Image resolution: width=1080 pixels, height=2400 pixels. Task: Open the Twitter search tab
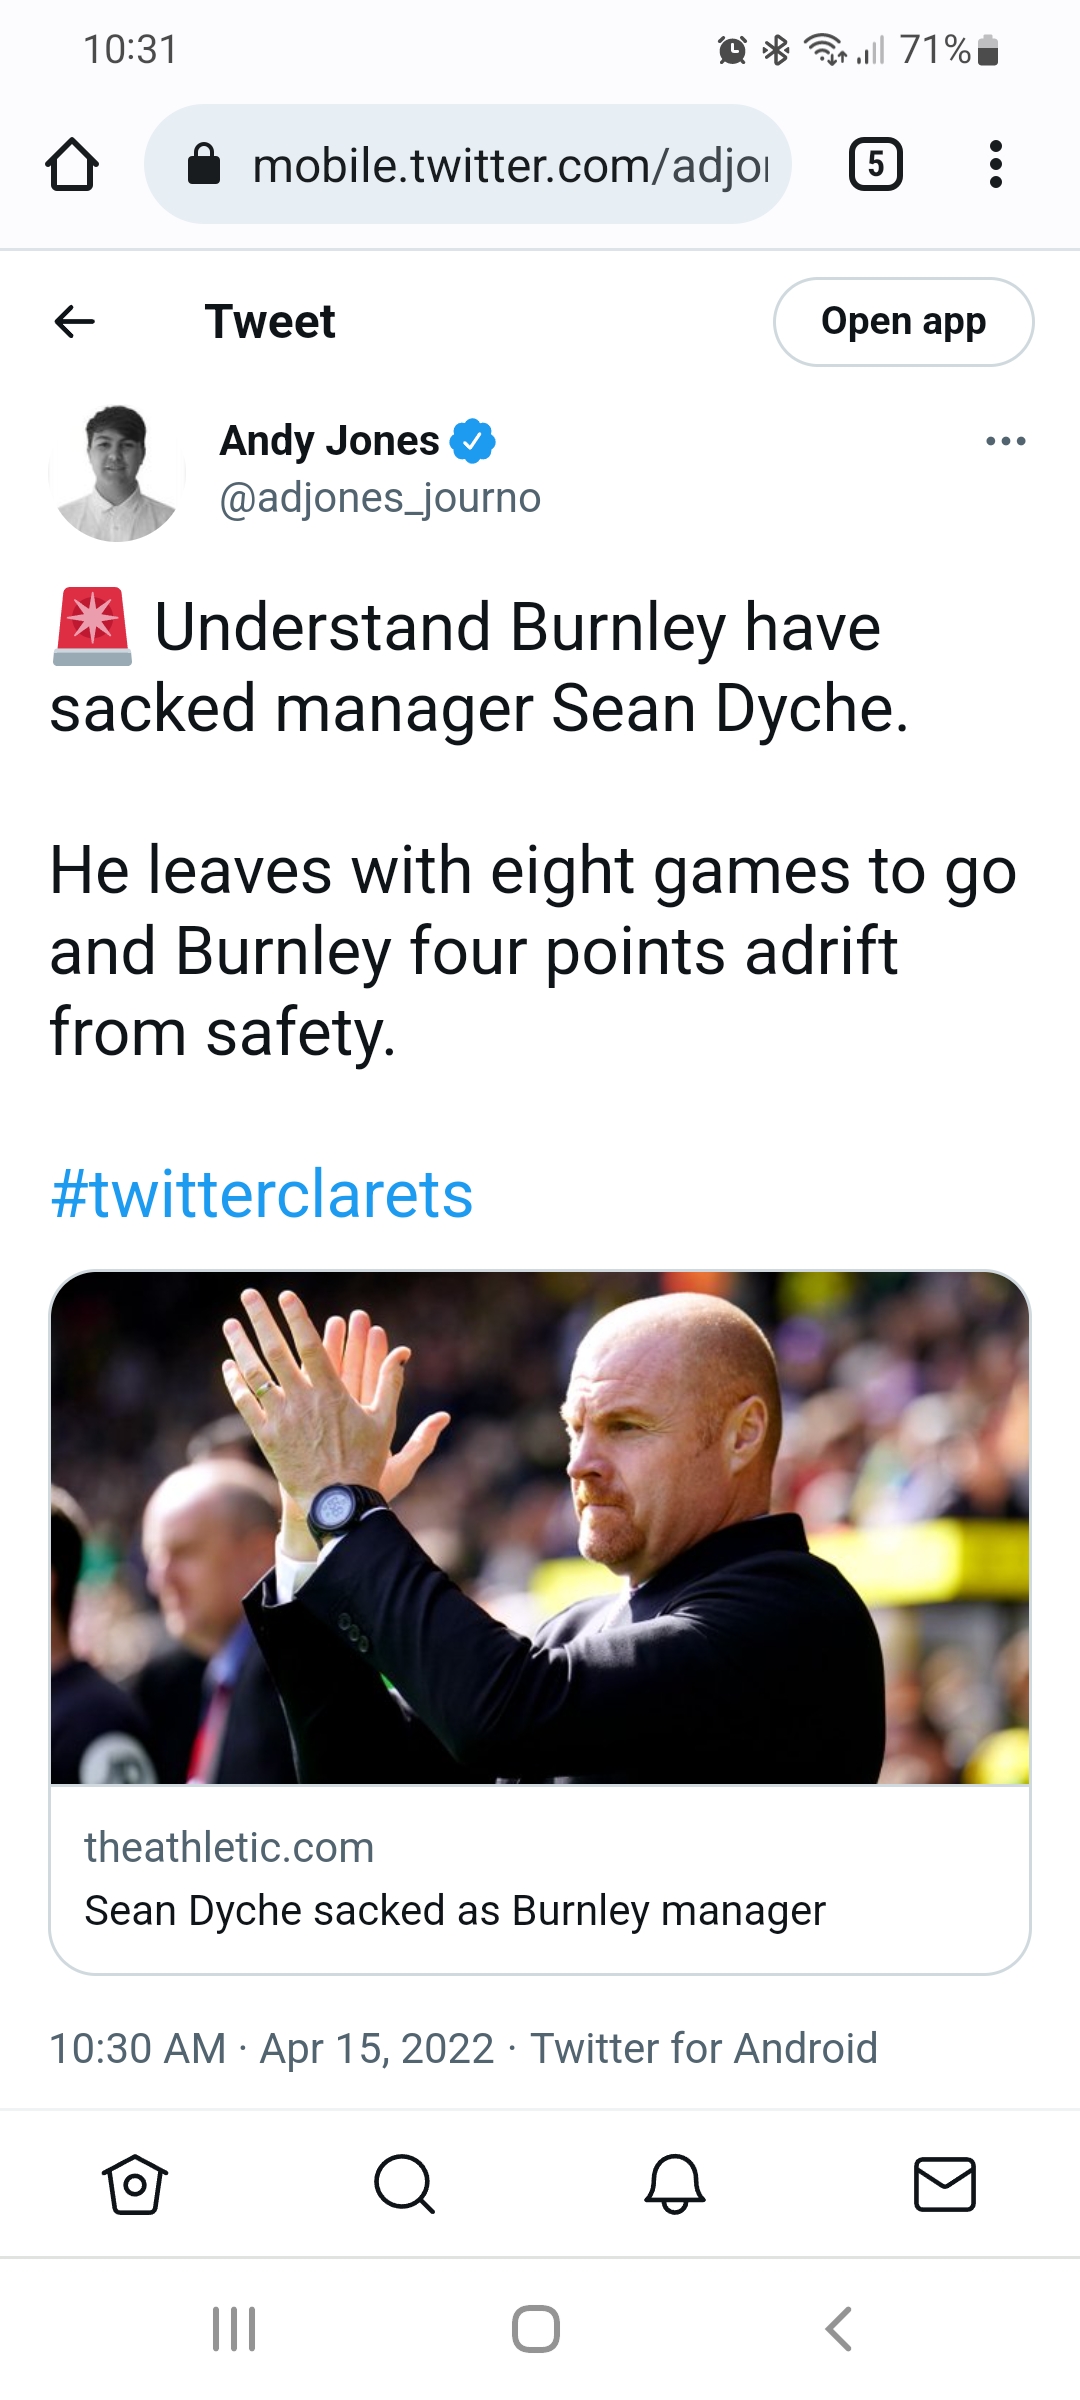click(x=404, y=2184)
